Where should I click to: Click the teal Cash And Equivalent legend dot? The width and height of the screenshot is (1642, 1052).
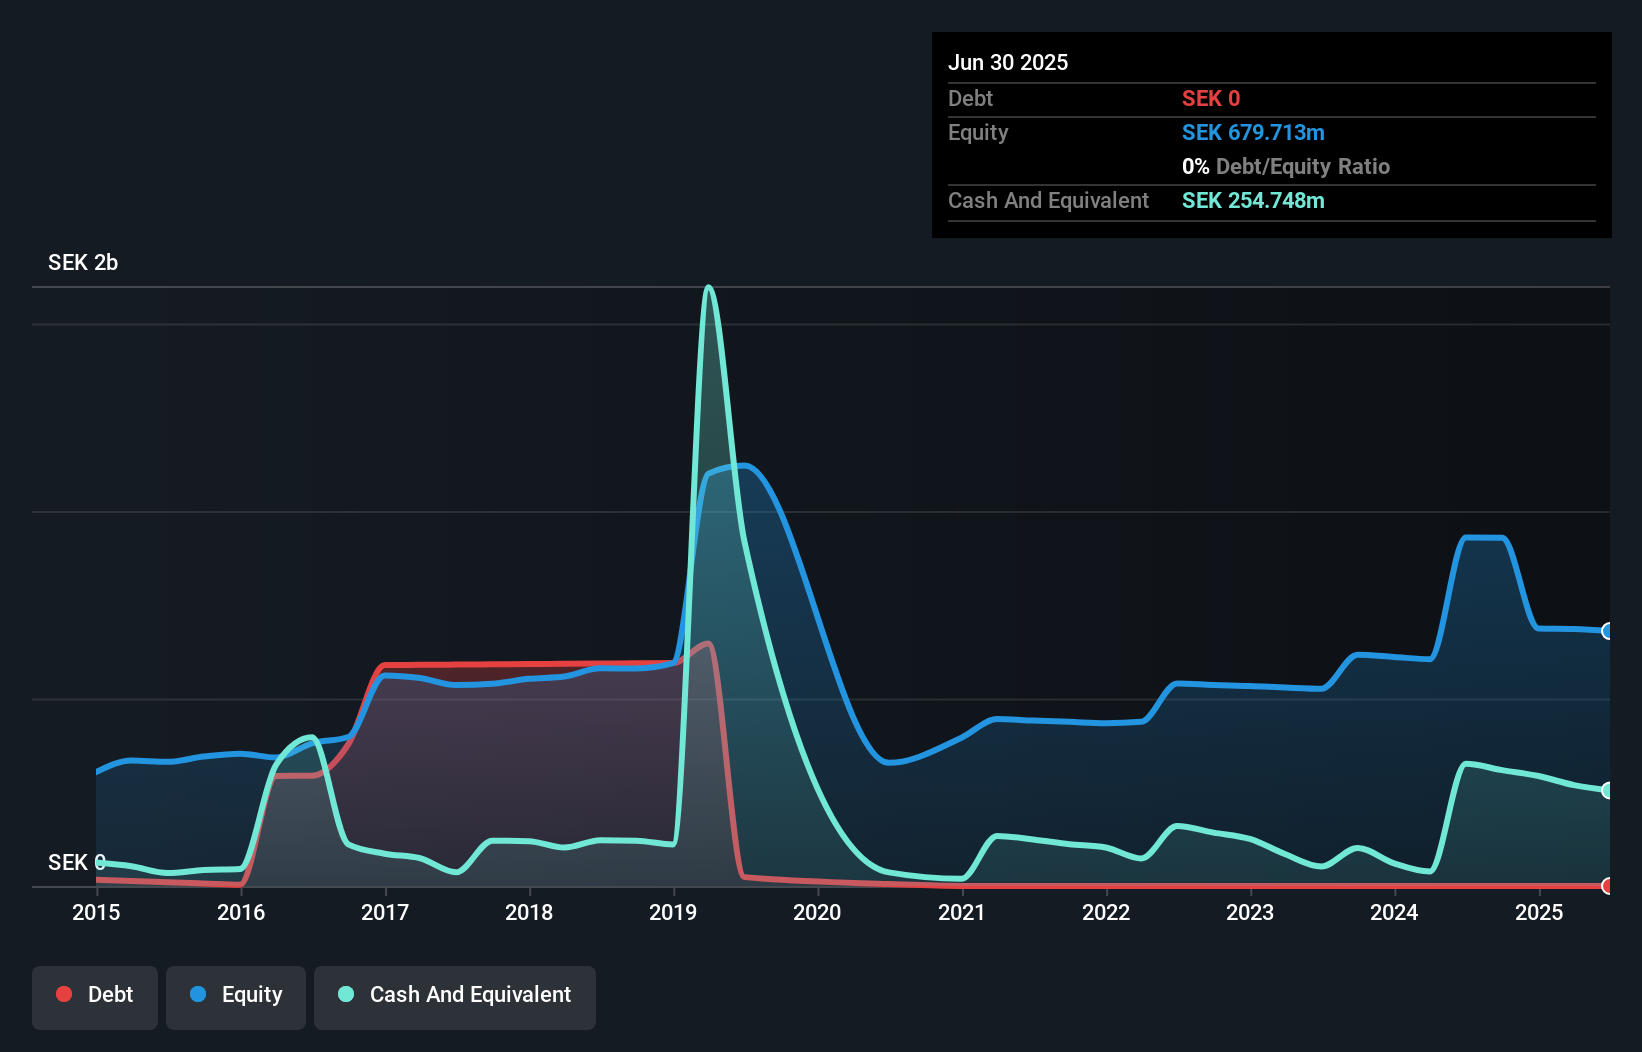coord(345,994)
